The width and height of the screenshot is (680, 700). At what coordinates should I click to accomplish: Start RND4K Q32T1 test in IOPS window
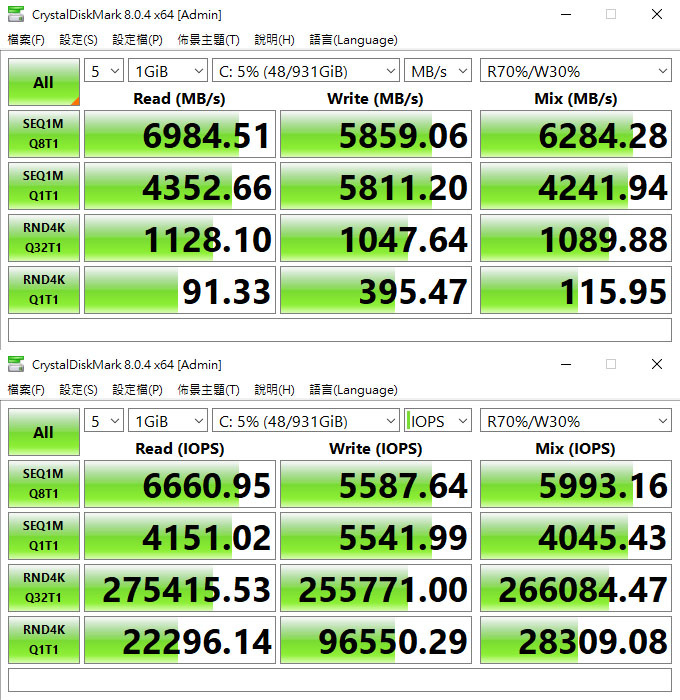(44, 588)
